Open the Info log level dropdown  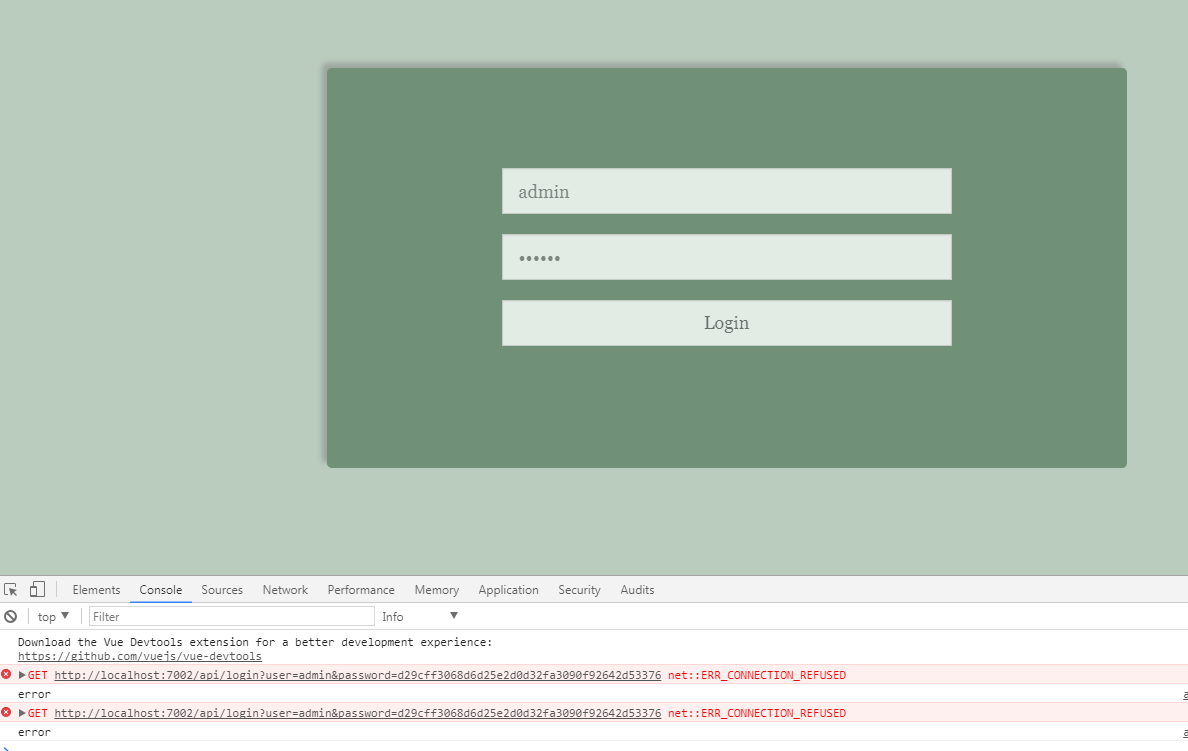(420, 617)
